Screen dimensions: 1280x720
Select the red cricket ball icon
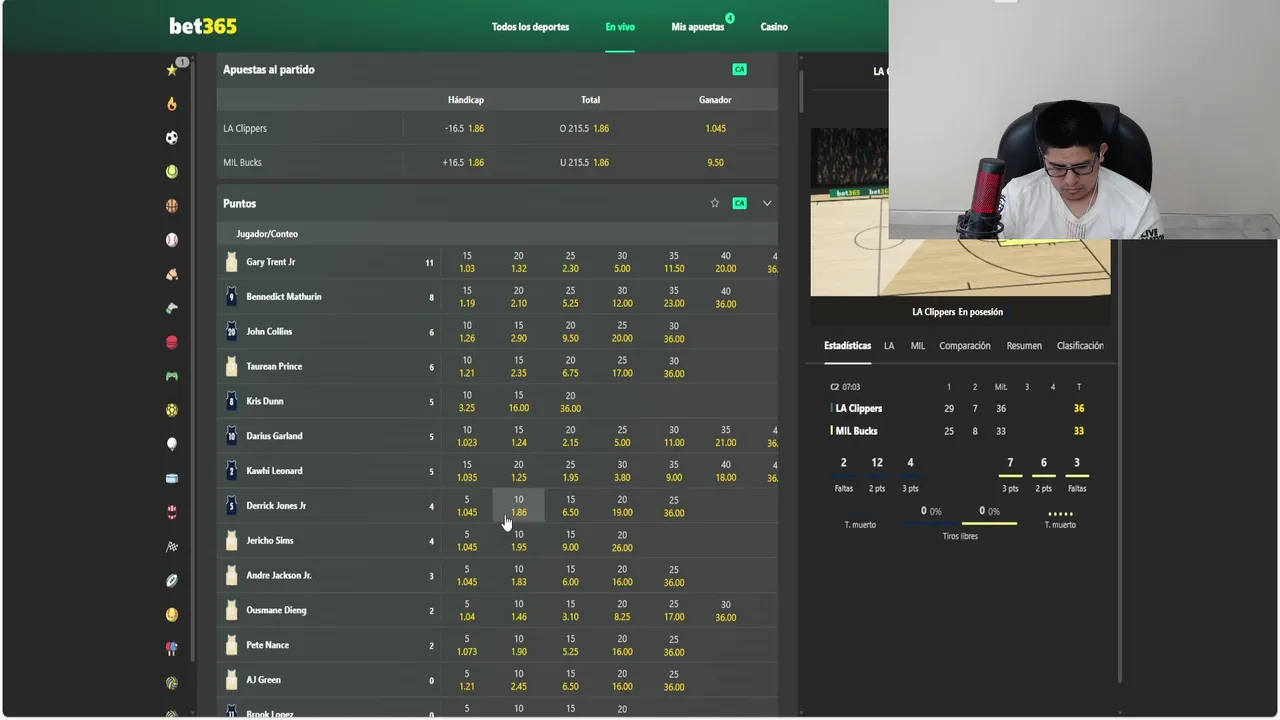(172, 342)
